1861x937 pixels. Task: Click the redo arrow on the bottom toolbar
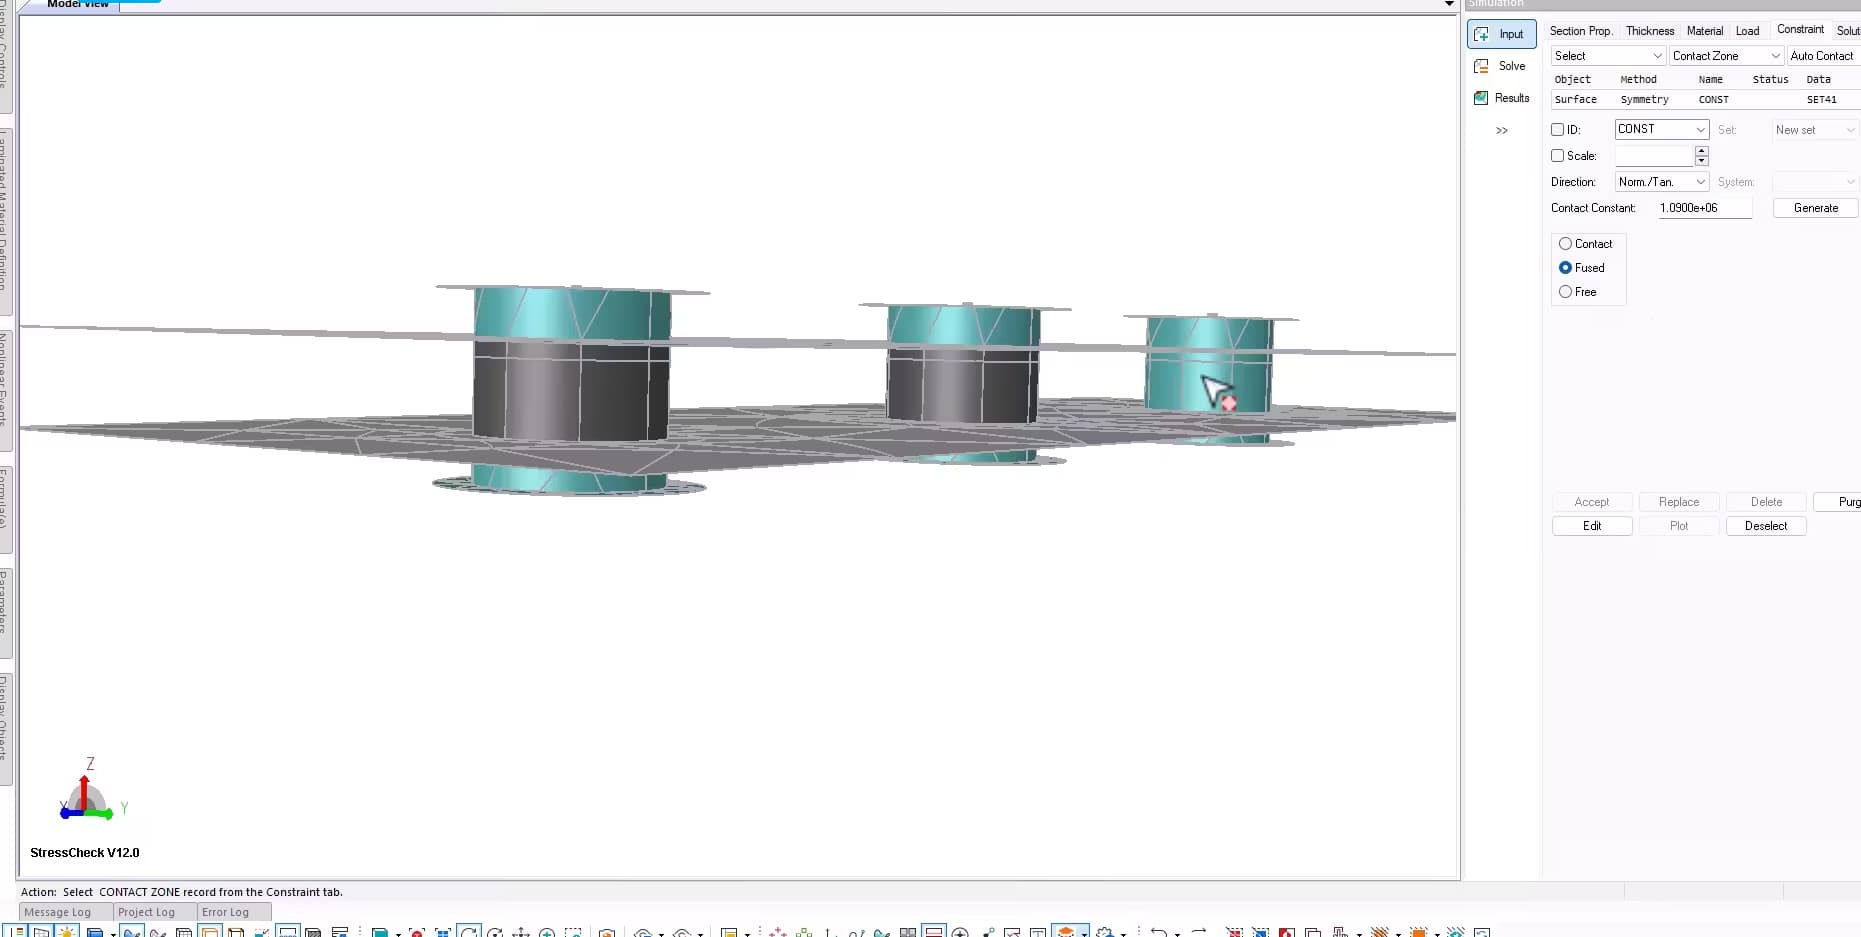1197,931
